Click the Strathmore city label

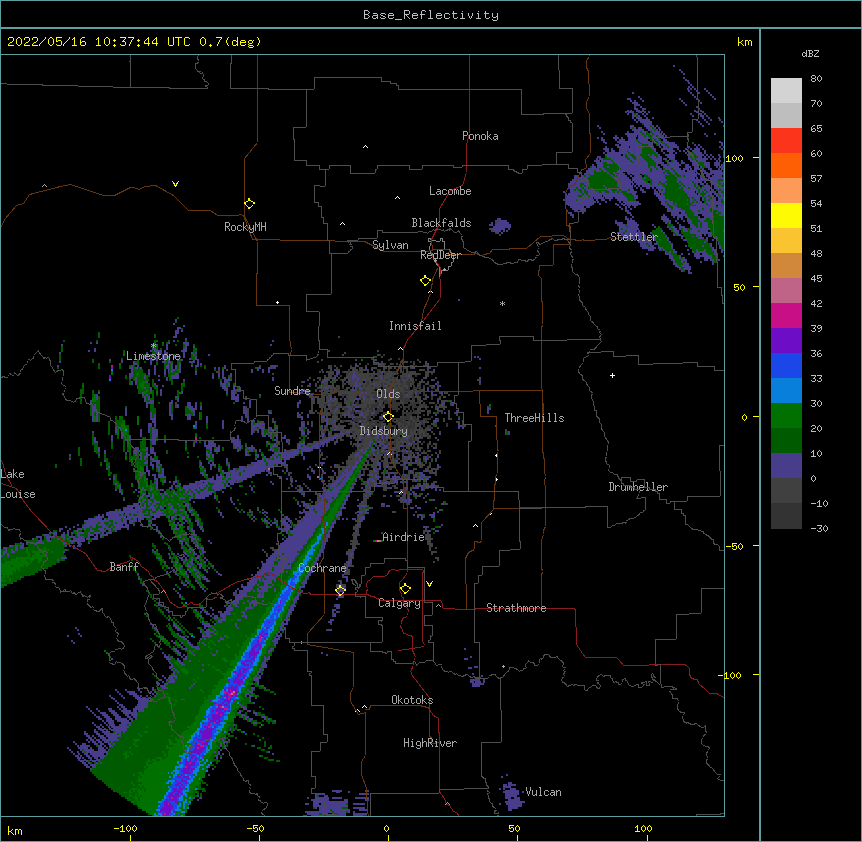coord(516,608)
